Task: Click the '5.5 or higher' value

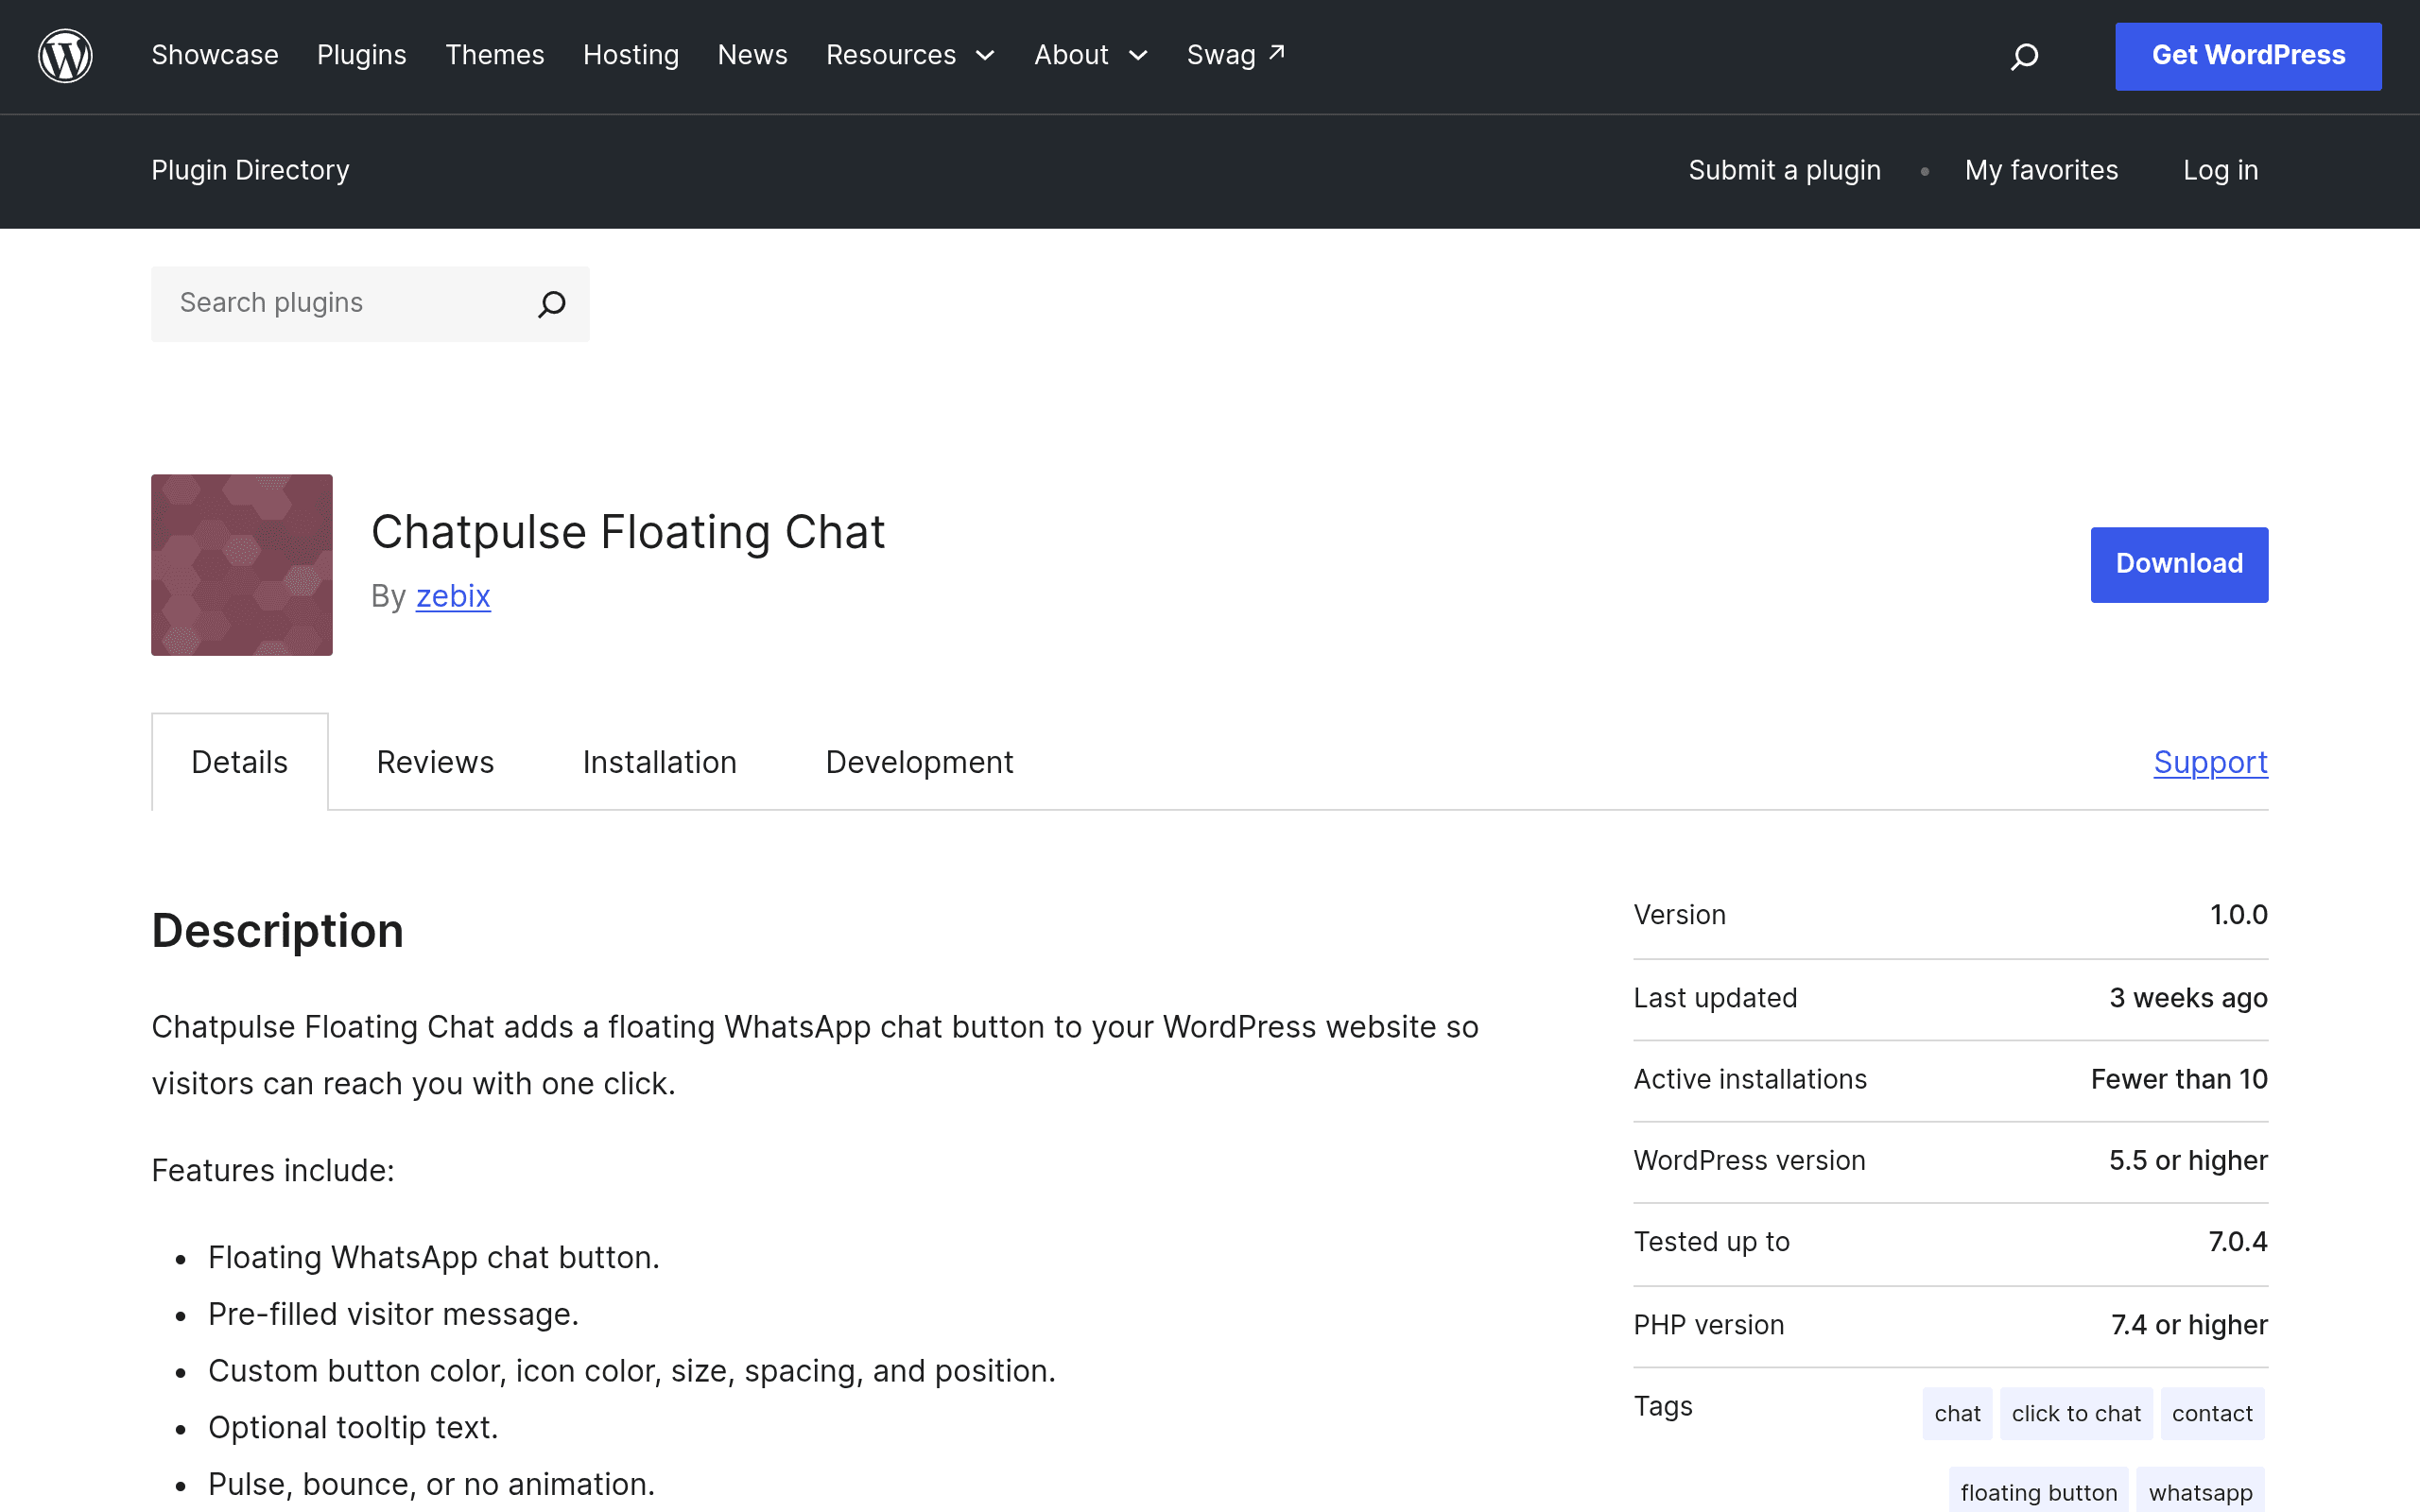Action: (x=2188, y=1160)
